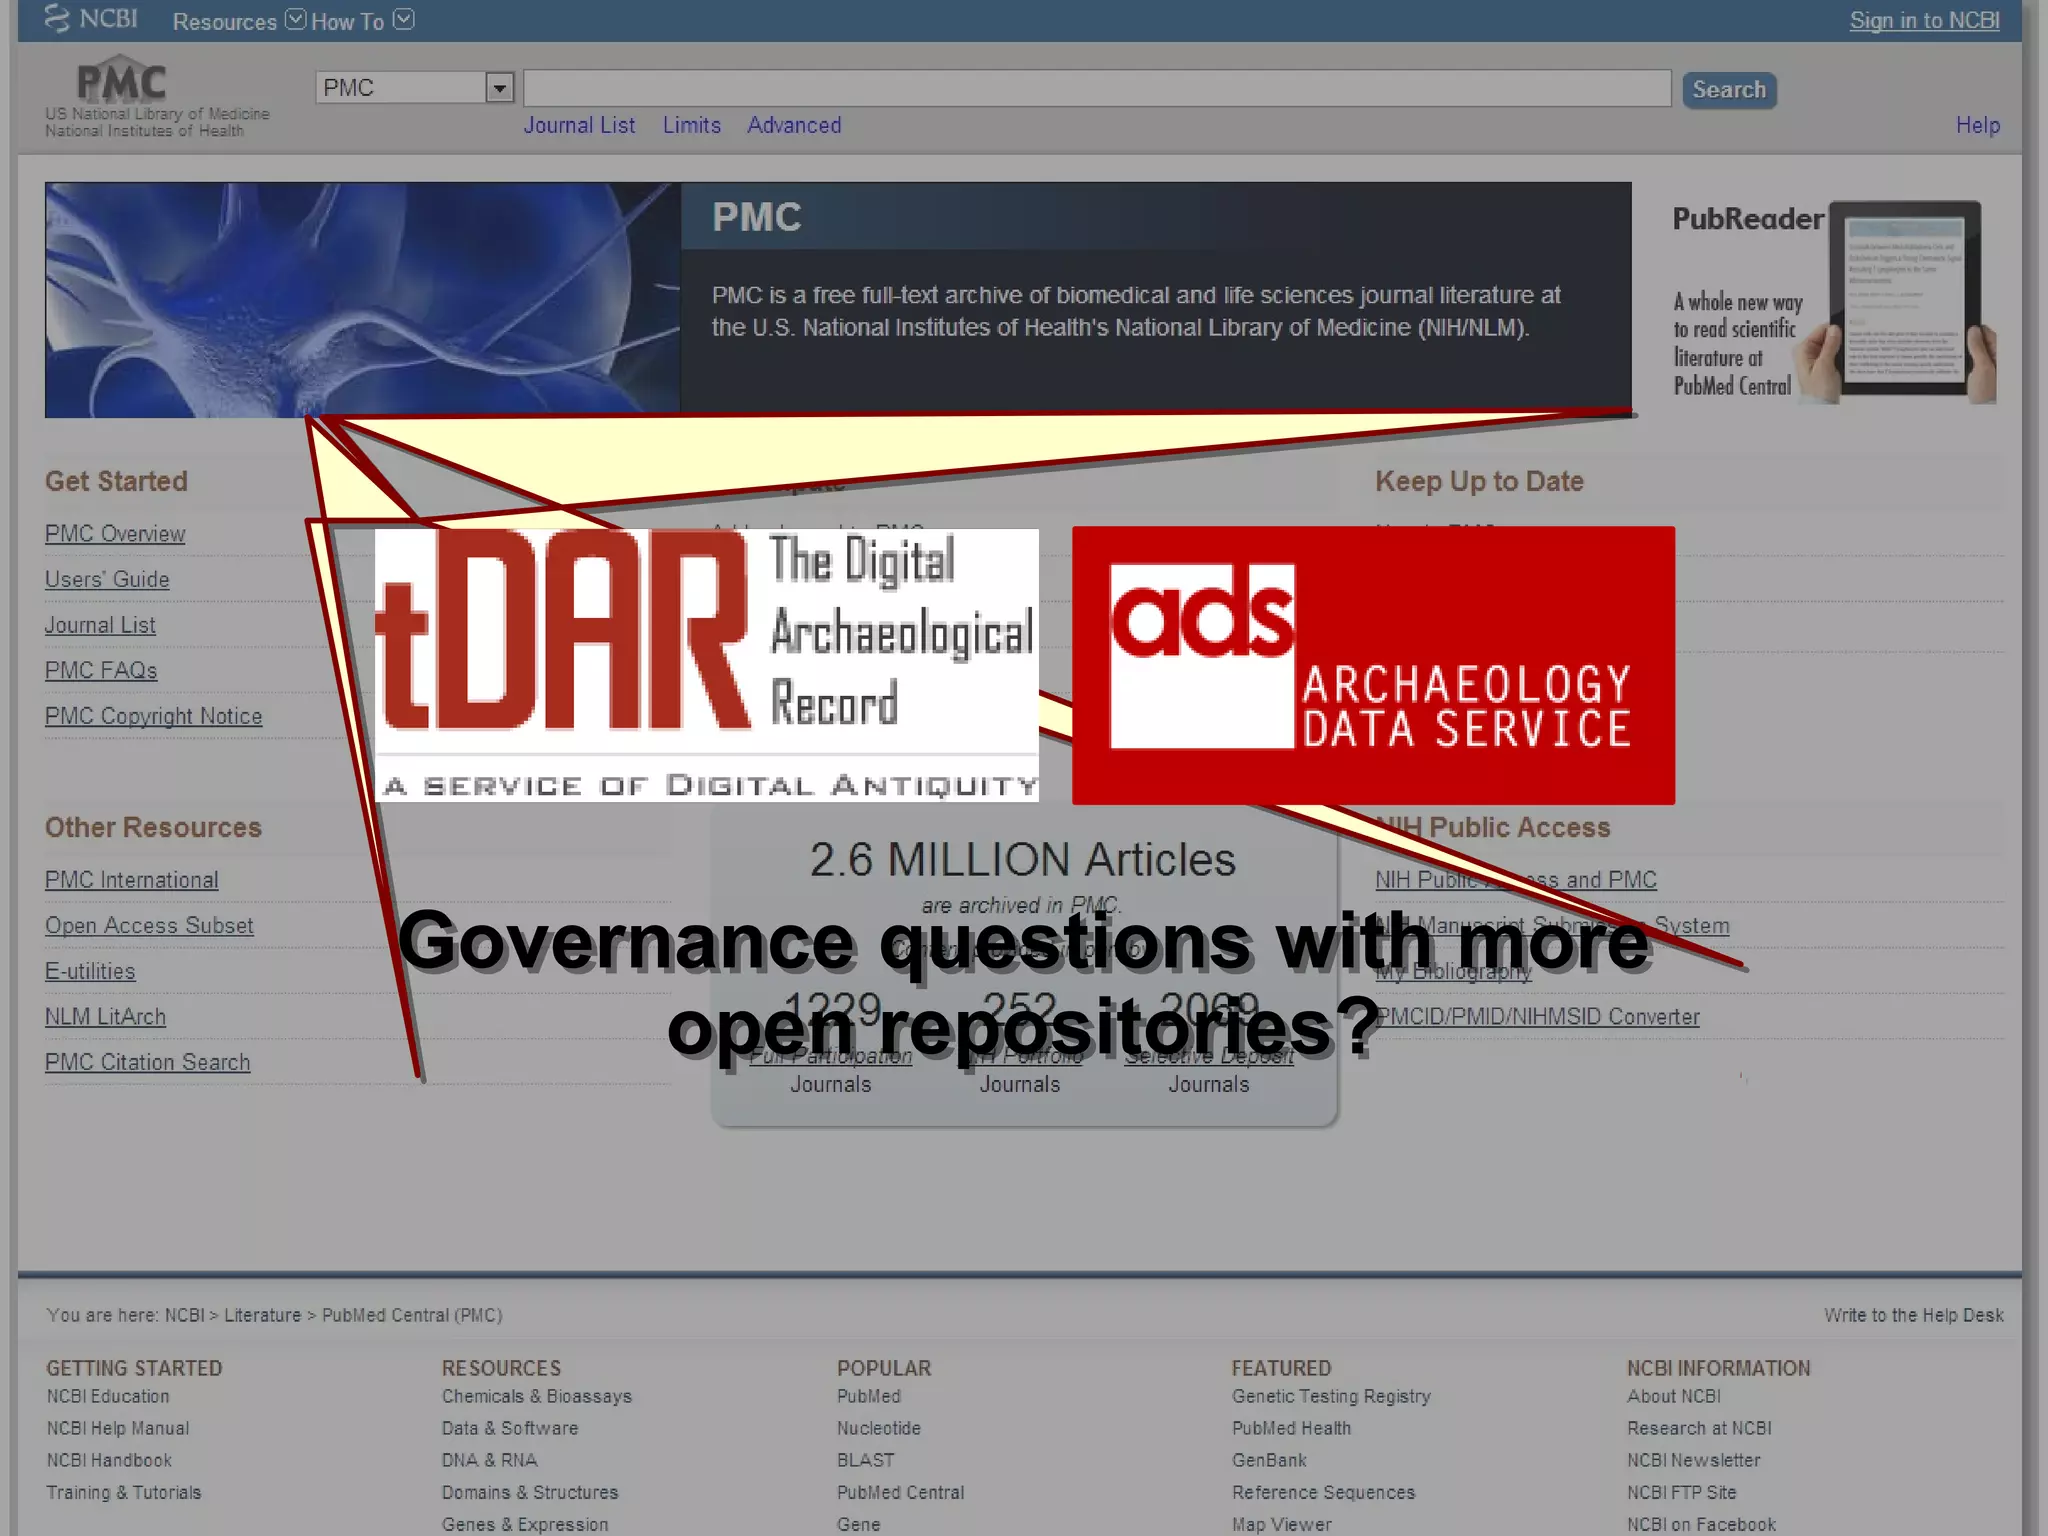This screenshot has width=2048, height=1536.
Task: Open DNA & RNA footer link
Action: [x=490, y=1460]
